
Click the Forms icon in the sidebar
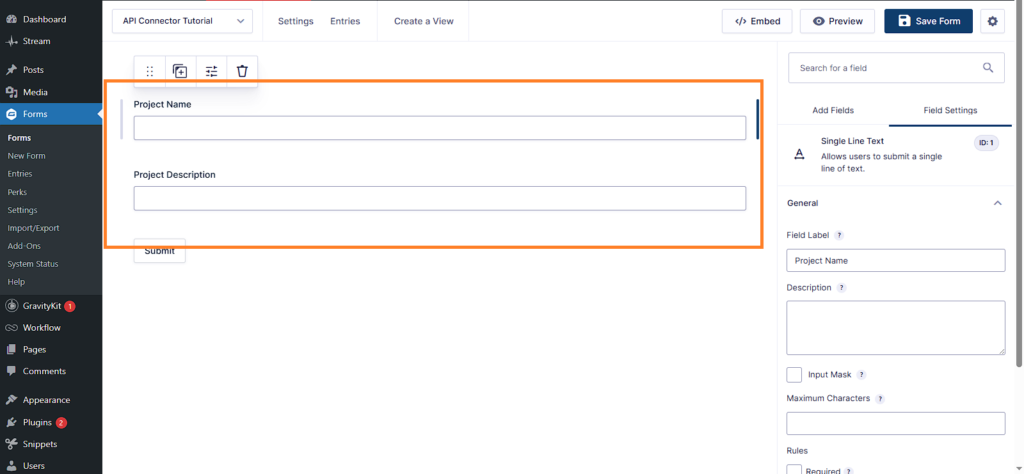(12, 114)
